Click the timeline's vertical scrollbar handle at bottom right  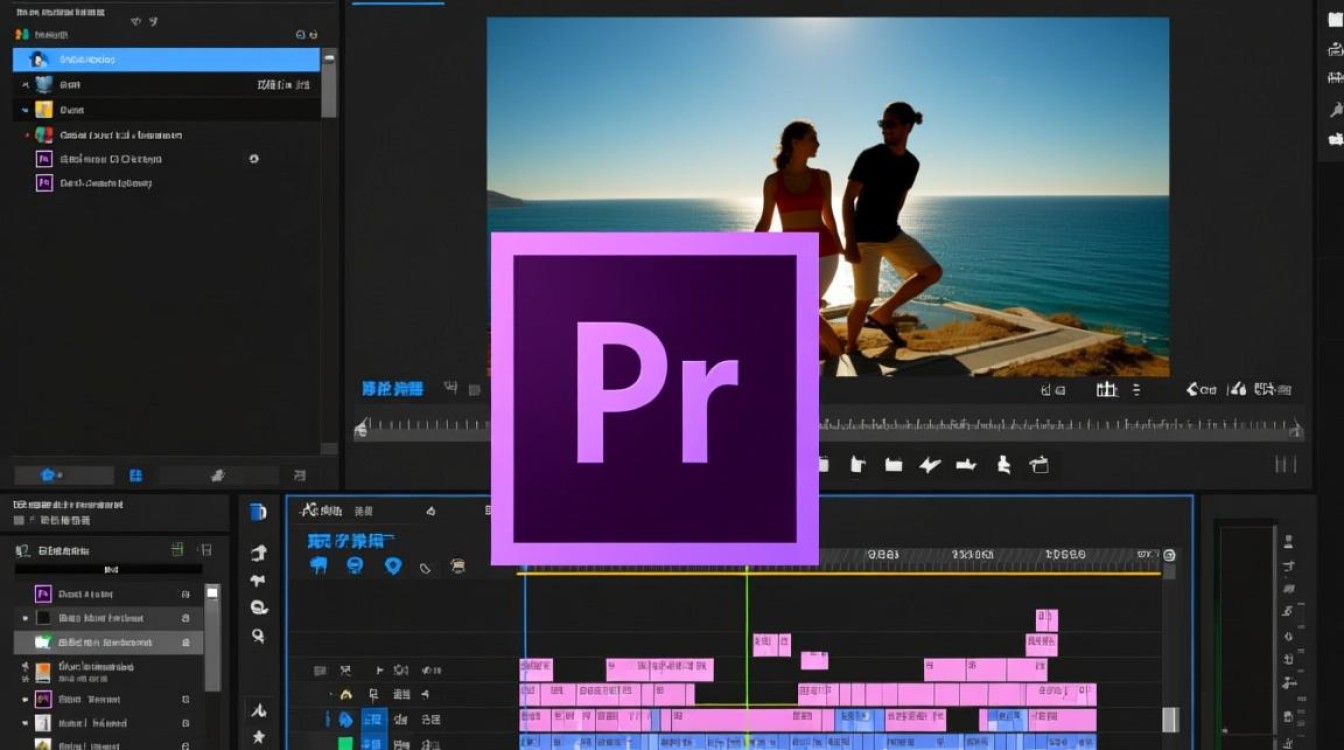[1170, 719]
